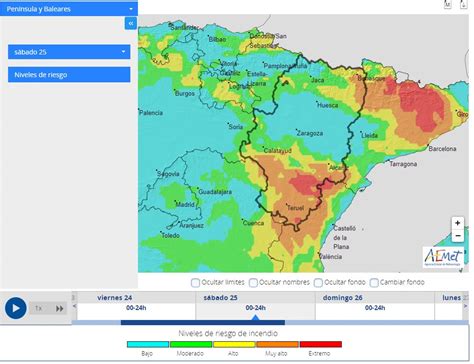This screenshot has width=474, height=364.
Task: Click 00-24h slot under domingo 26
Action: tap(375, 308)
